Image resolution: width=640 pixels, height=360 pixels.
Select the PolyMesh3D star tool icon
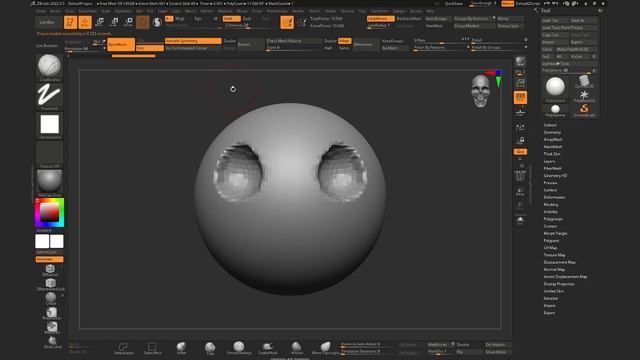coord(584,96)
